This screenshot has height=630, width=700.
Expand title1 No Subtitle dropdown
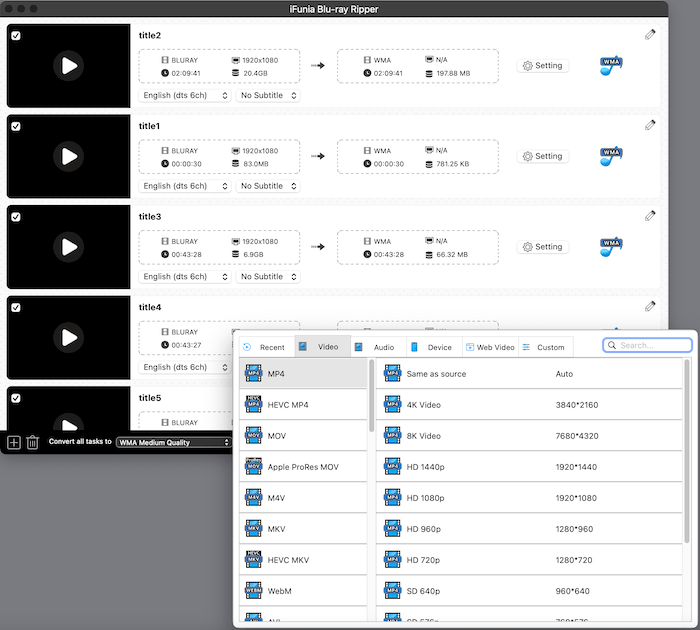[267, 186]
